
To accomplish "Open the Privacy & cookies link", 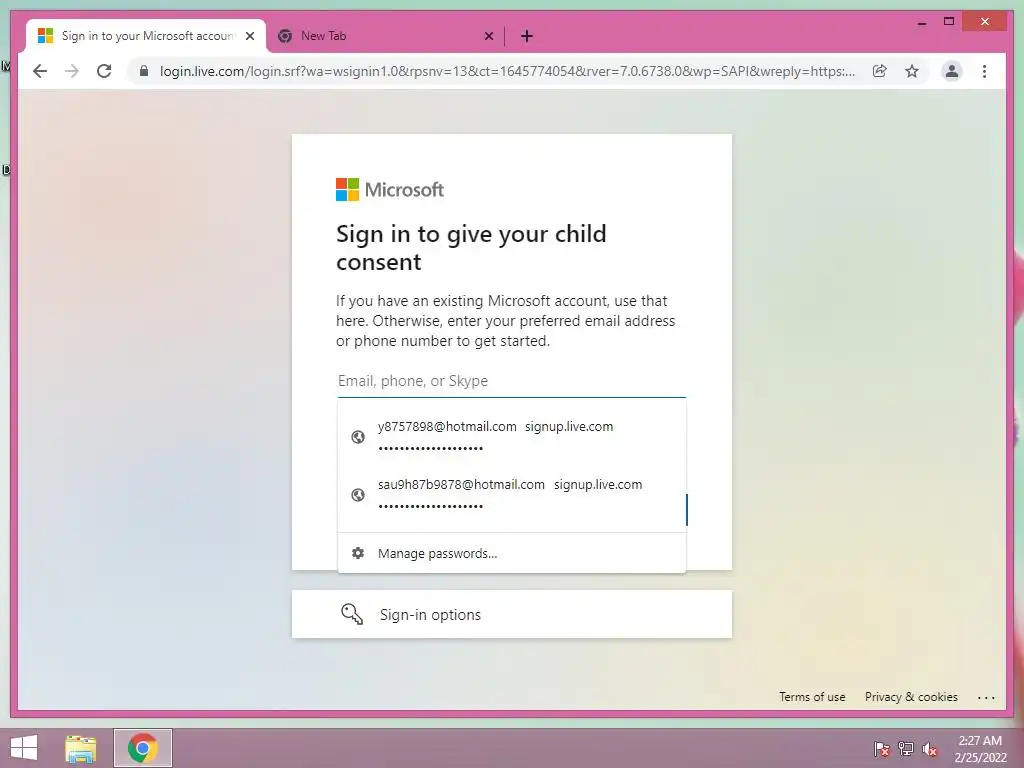I will [x=911, y=697].
